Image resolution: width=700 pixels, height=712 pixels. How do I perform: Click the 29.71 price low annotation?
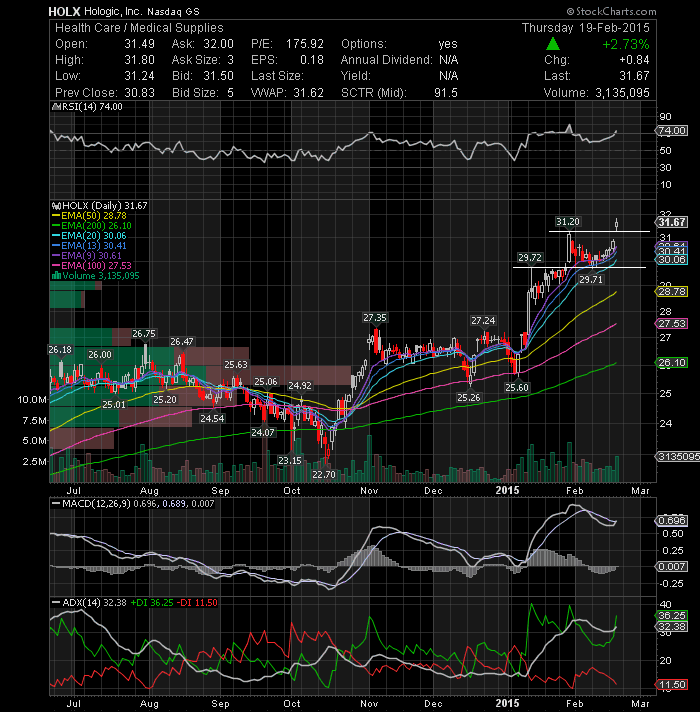point(591,280)
